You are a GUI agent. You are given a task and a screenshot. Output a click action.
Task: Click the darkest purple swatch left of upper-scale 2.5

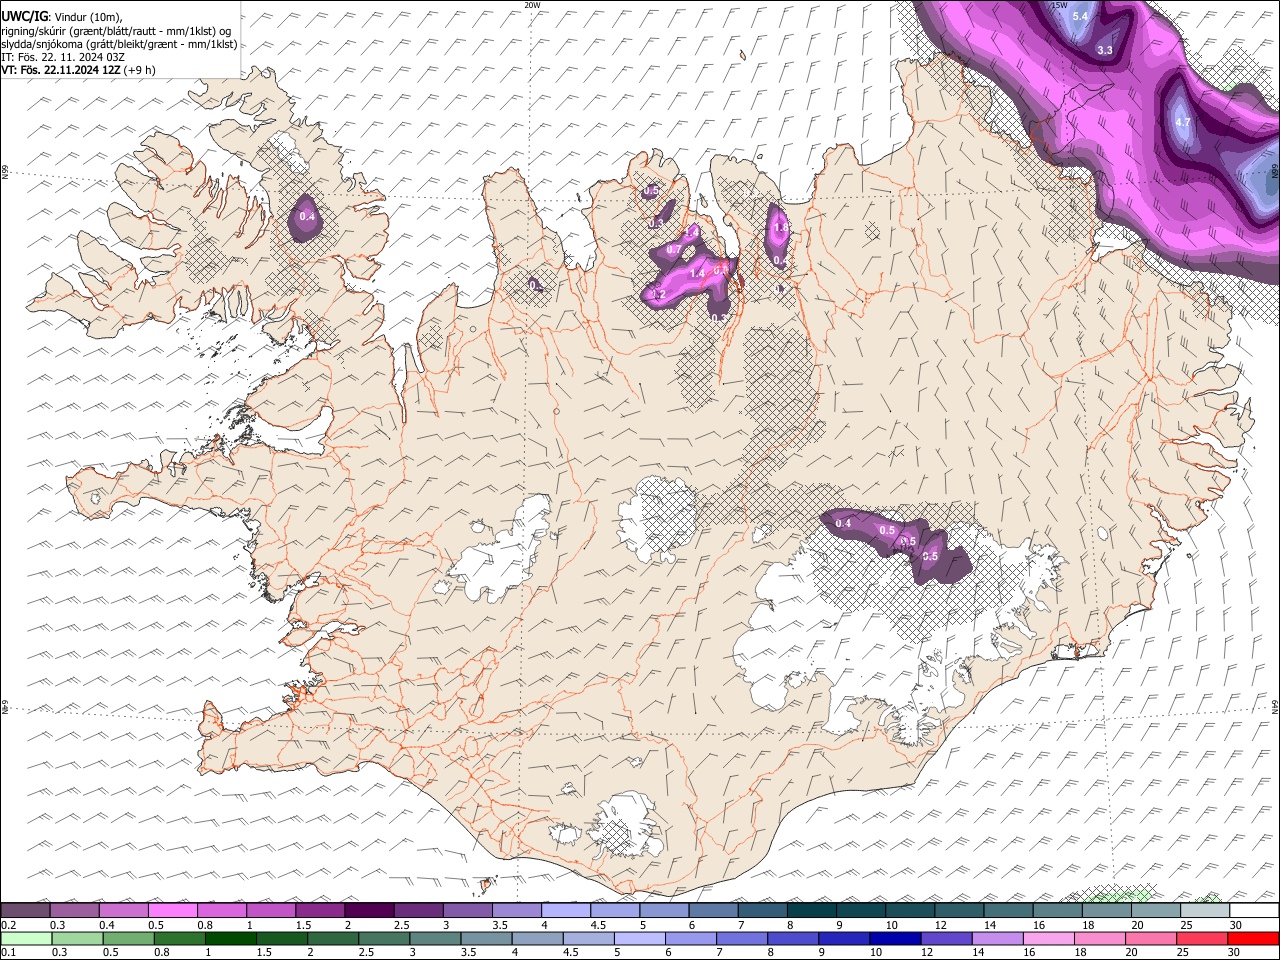369,911
